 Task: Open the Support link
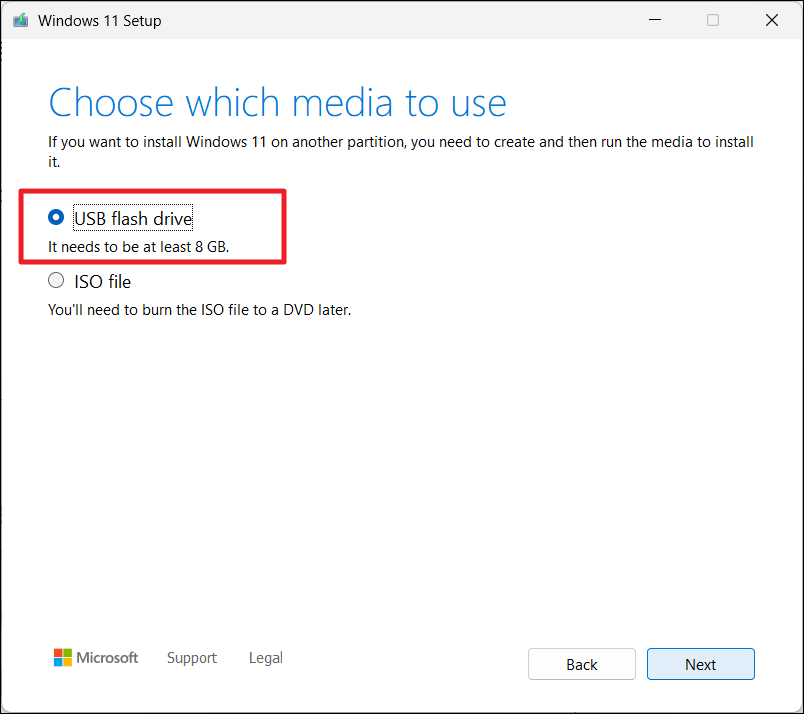[192, 658]
